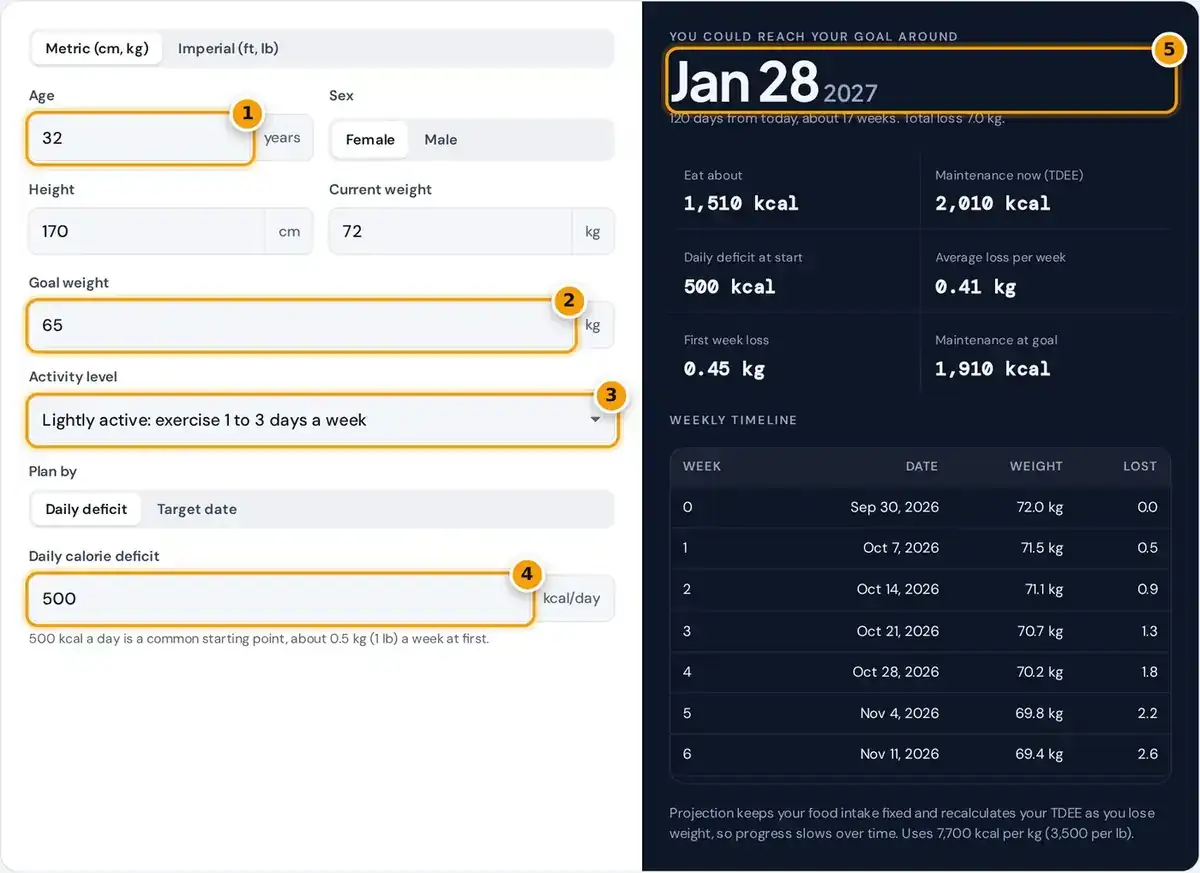
Task: Switch to Imperial (ft, lb) units
Action: [x=228, y=48]
